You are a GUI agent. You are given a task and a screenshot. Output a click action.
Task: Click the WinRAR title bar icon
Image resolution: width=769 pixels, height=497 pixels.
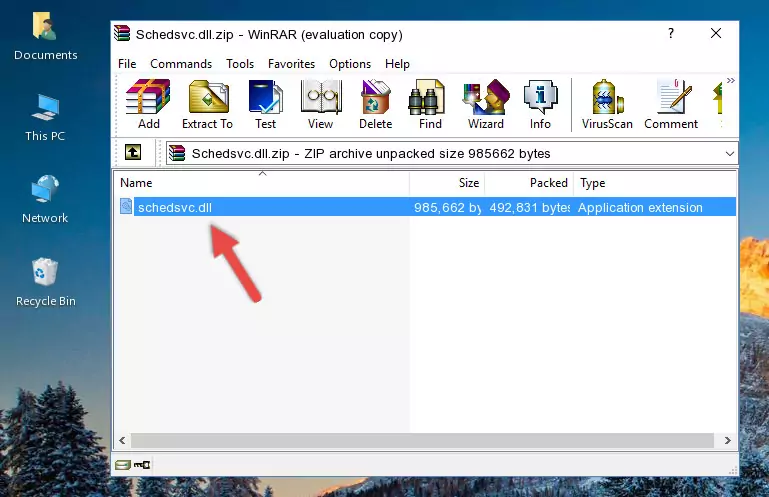pyautogui.click(x=122, y=34)
